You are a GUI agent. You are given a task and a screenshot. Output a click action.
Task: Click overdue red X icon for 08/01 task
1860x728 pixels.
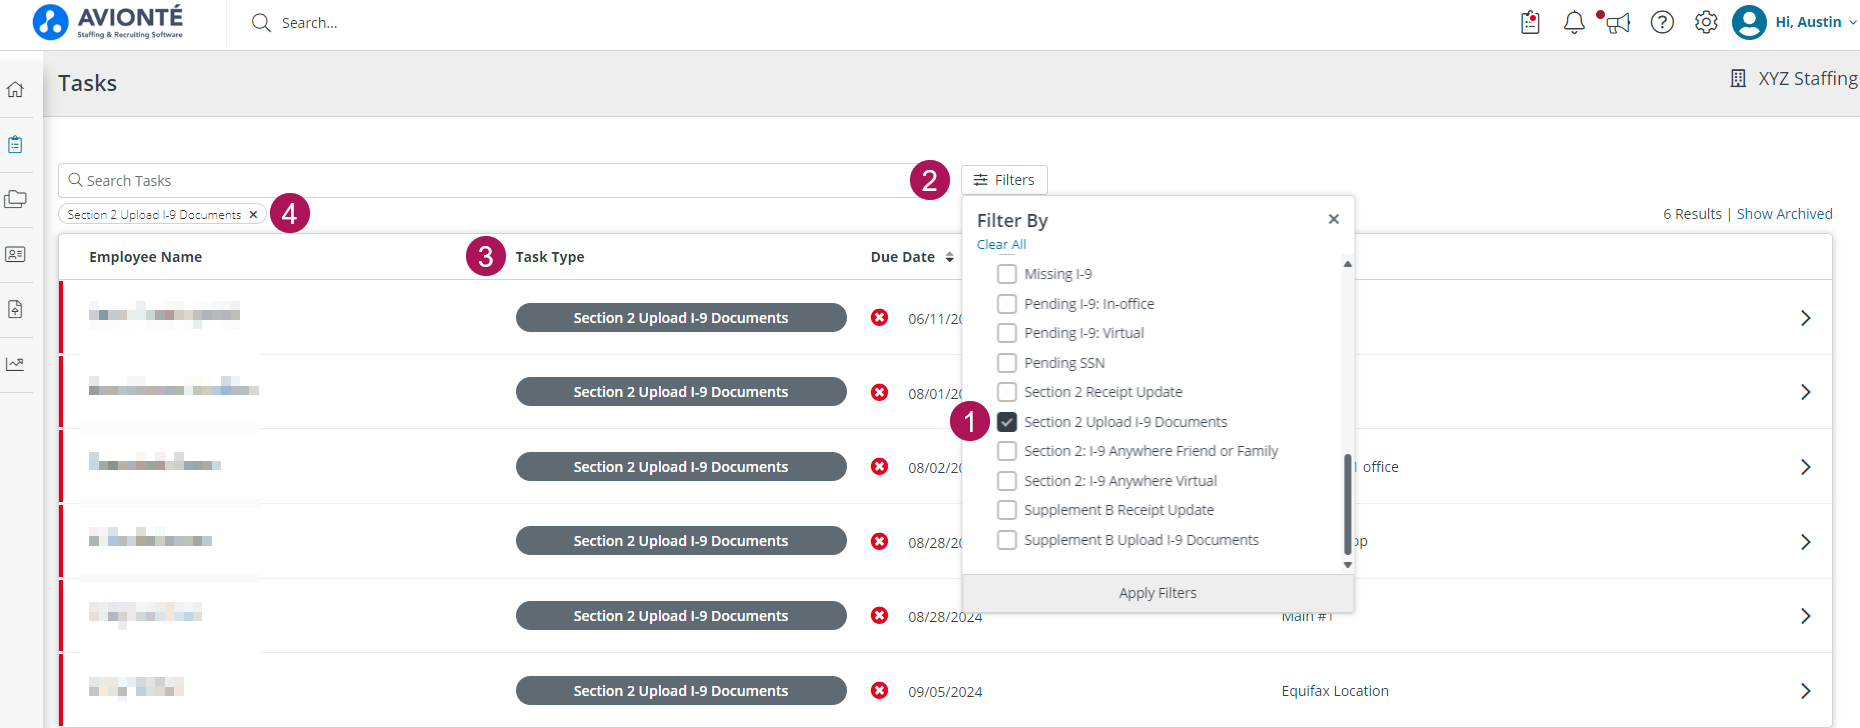(879, 392)
